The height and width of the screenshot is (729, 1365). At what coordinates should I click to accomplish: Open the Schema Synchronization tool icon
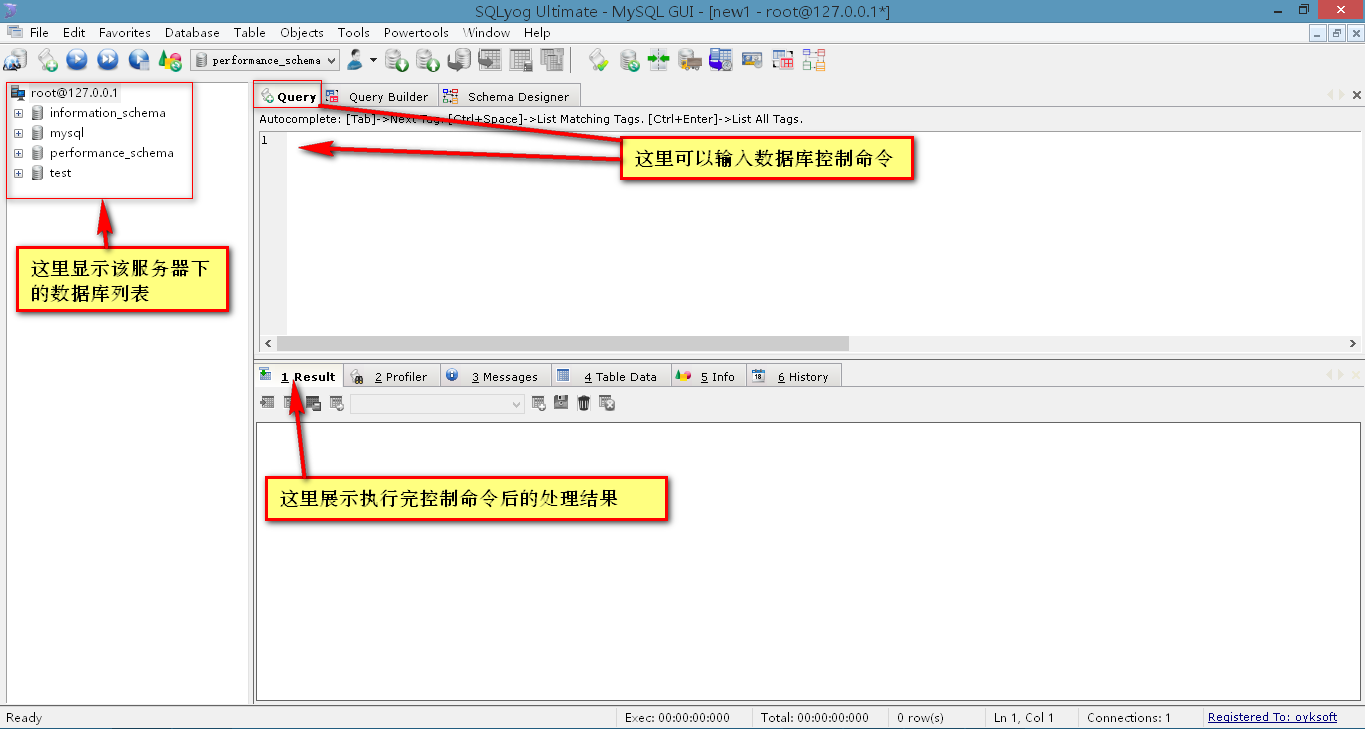point(659,60)
